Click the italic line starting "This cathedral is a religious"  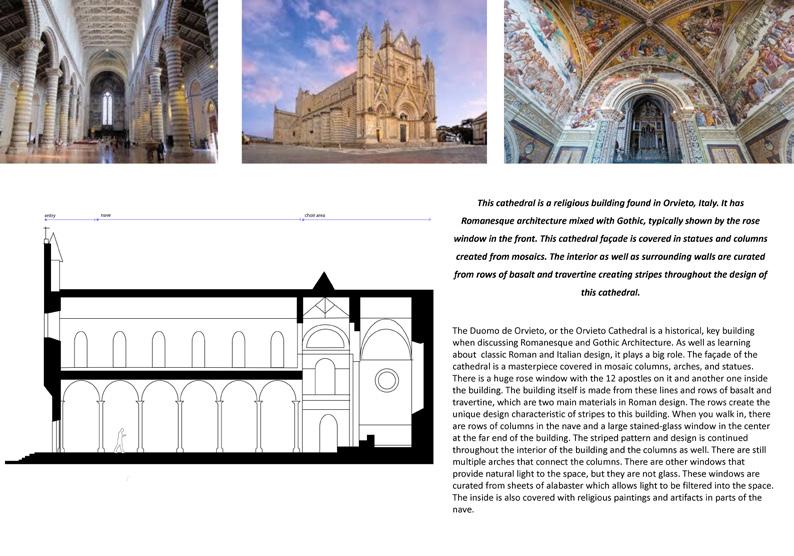point(610,203)
